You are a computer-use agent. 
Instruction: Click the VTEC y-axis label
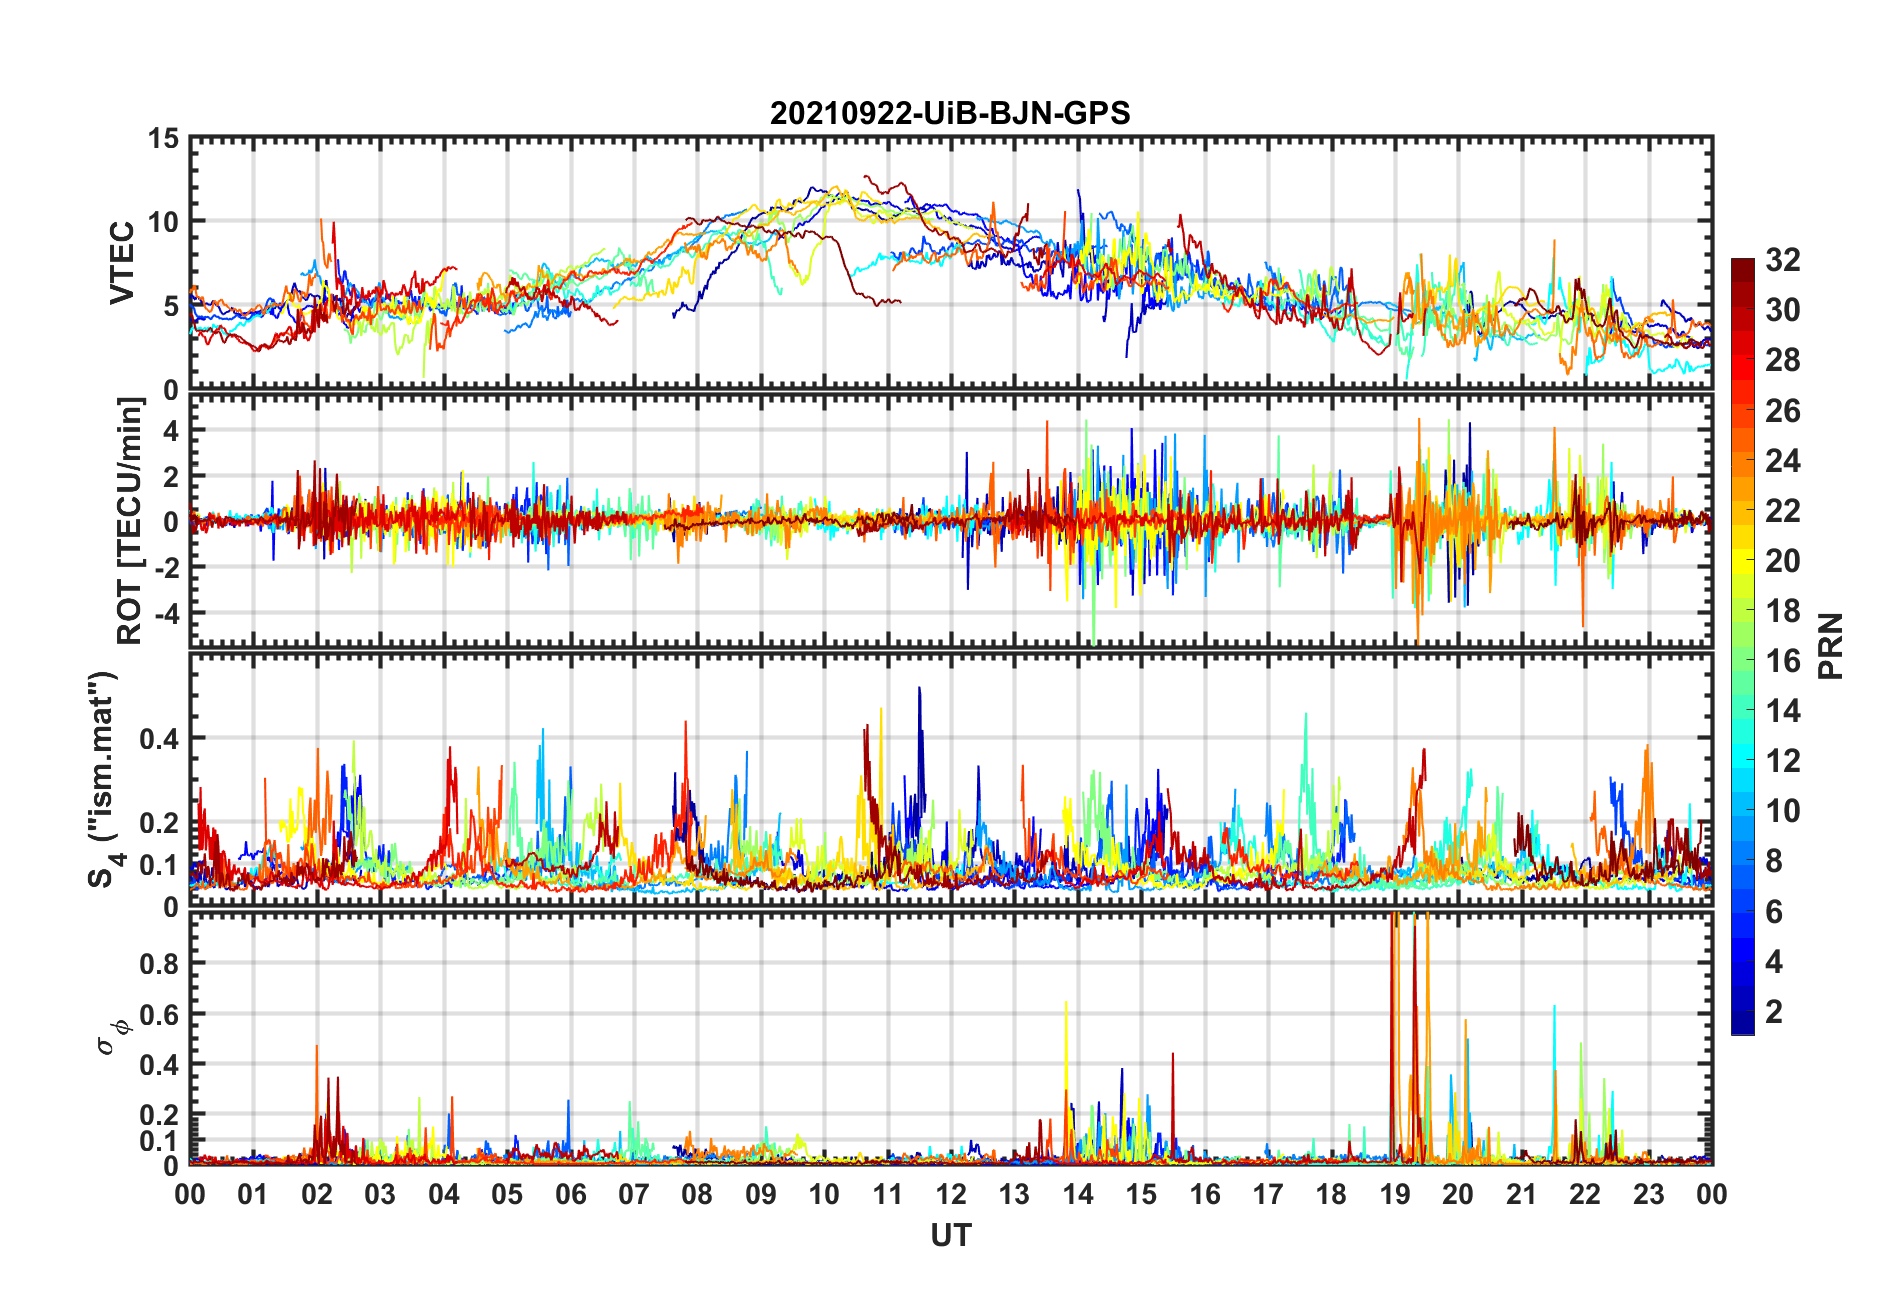tap(121, 263)
